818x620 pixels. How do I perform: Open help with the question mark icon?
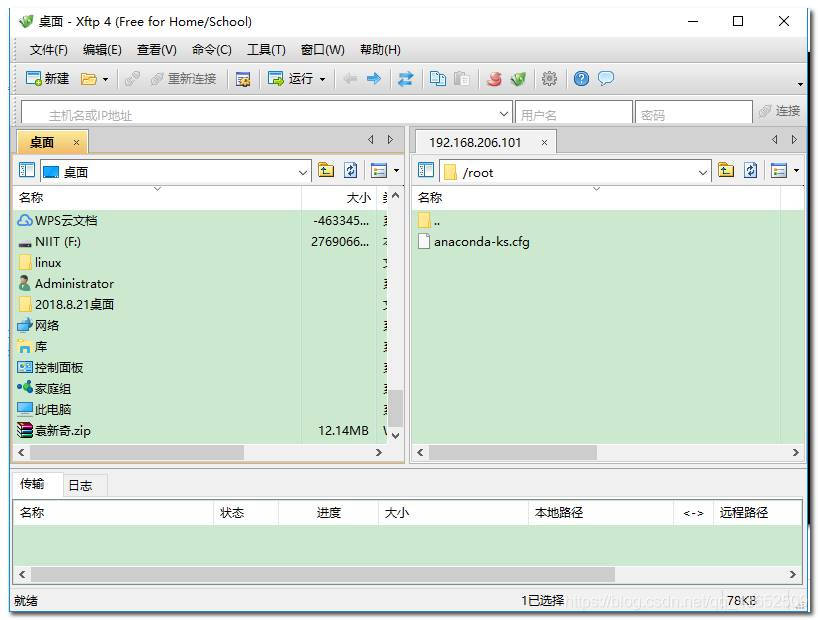(581, 79)
